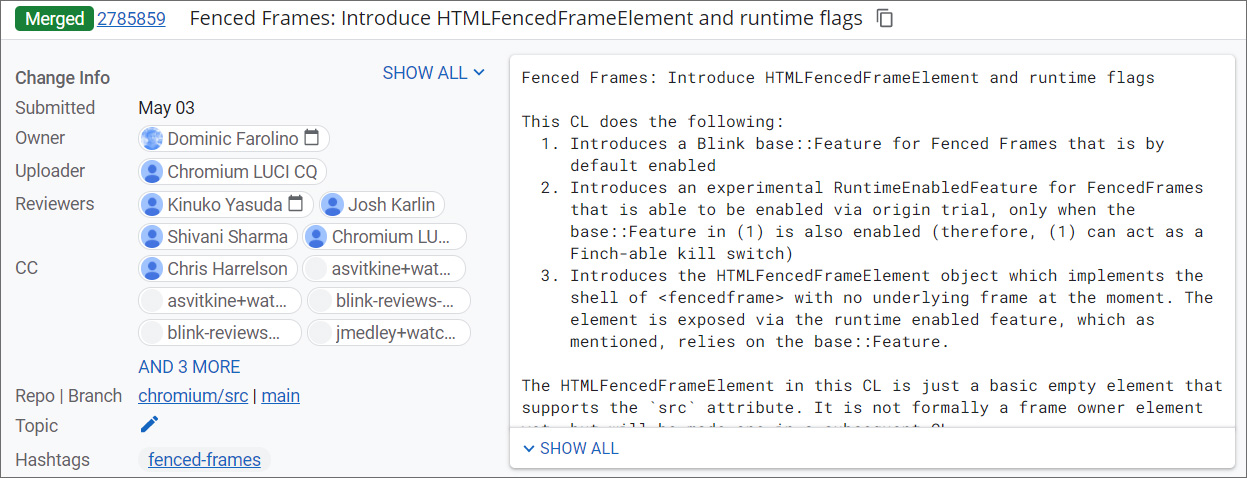Click Chris Harrelson's avatar icon
This screenshot has width=1247, height=478.
tap(152, 269)
